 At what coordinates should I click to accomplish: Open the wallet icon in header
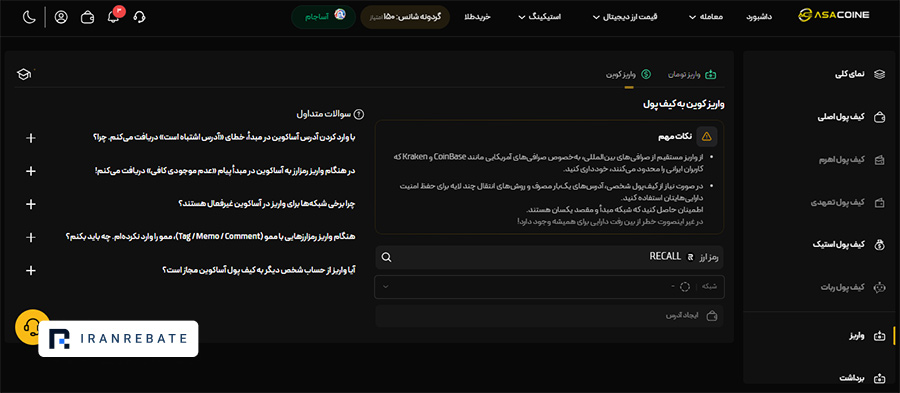[x=87, y=17]
